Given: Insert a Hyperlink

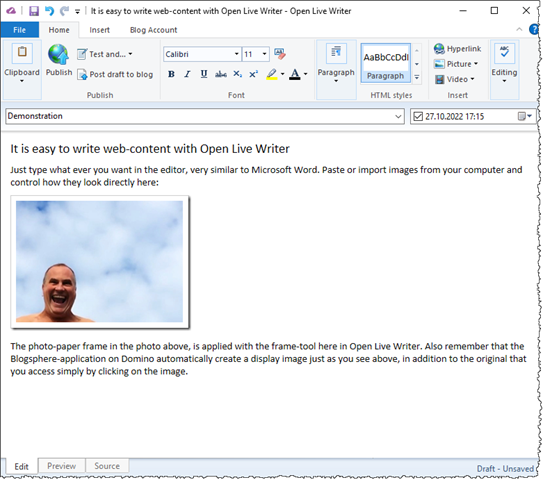Looking at the screenshot, I should pos(457,49).
